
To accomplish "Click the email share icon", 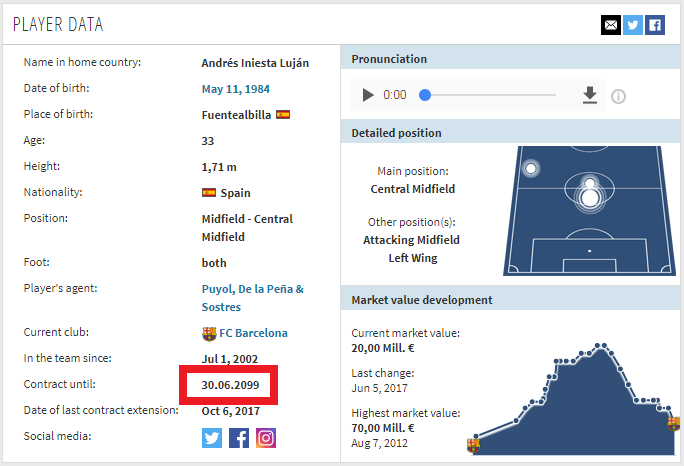I will coord(610,25).
